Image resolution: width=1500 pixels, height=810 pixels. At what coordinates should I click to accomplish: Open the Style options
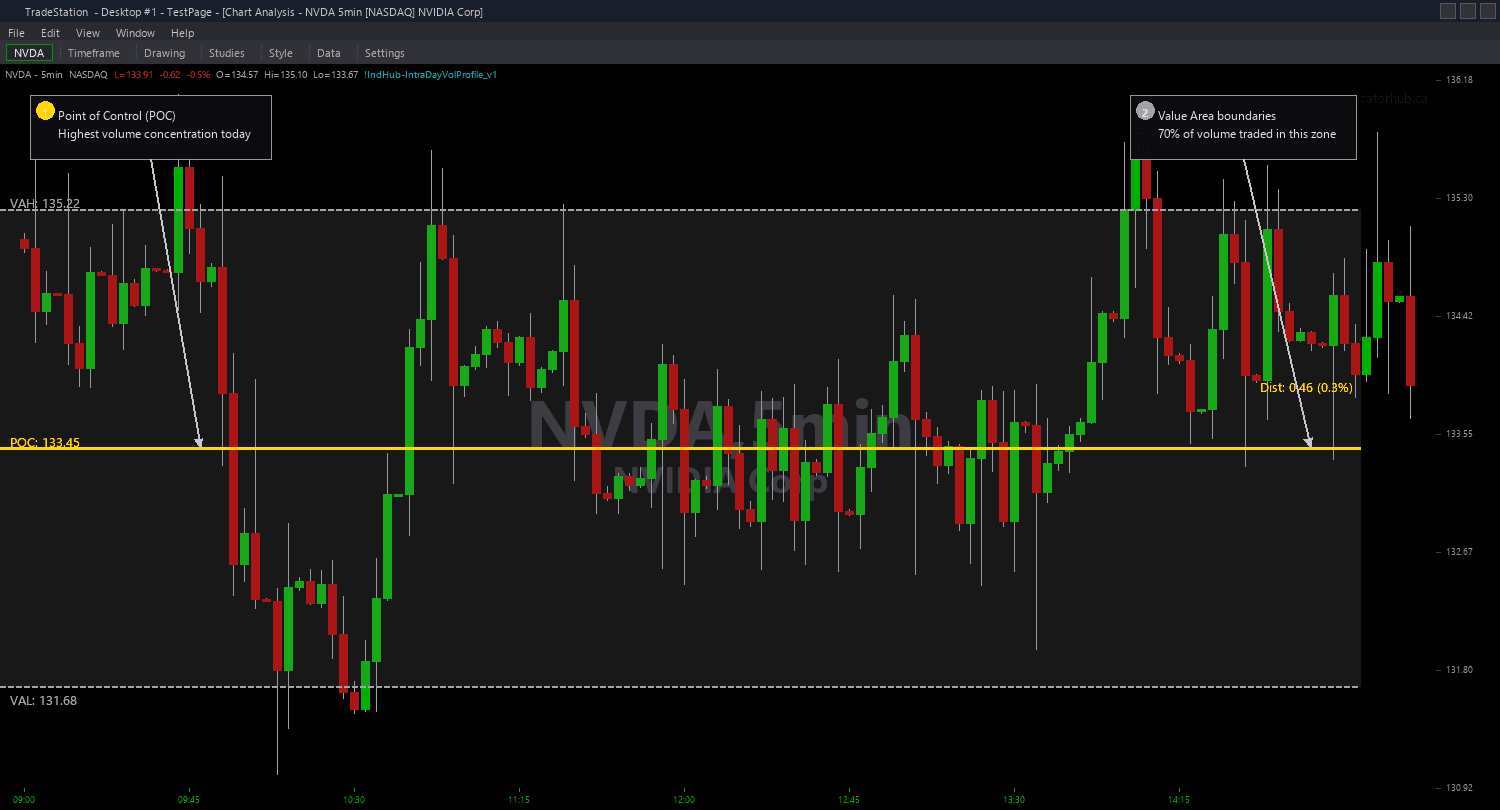[280, 53]
